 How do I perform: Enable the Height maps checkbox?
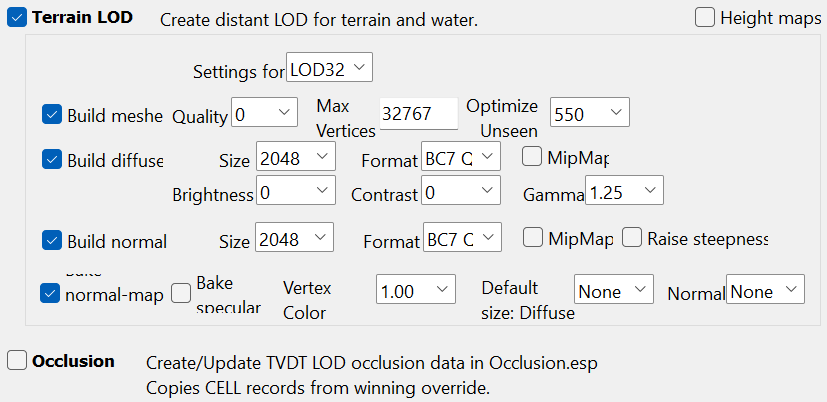(x=705, y=18)
